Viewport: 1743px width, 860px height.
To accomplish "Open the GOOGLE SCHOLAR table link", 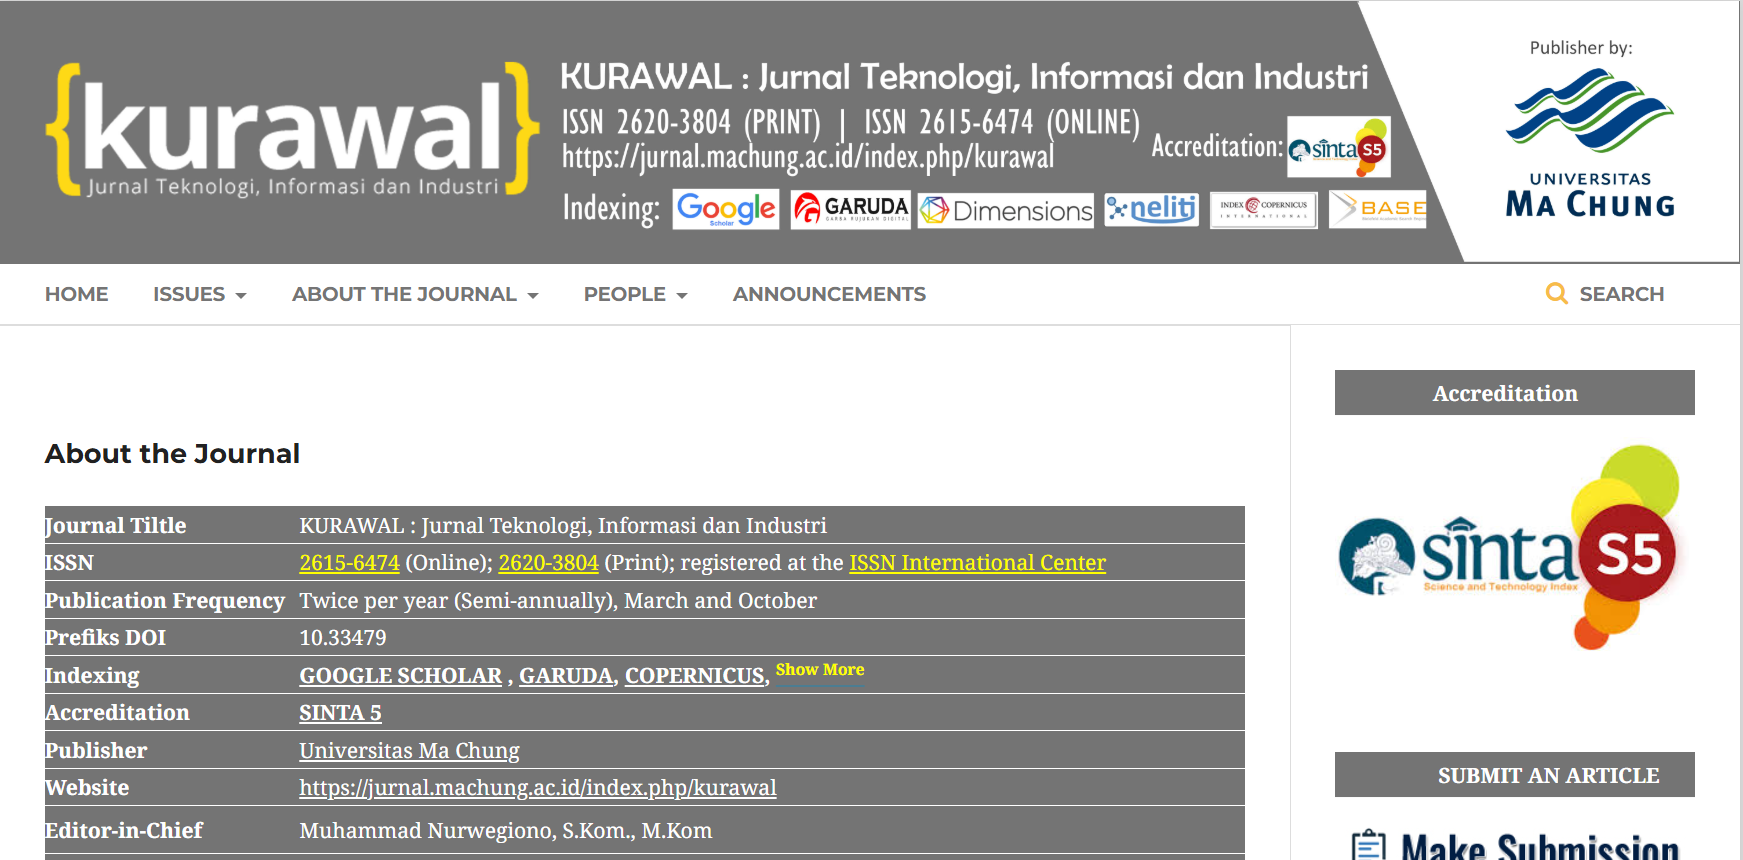I will [x=401, y=676].
